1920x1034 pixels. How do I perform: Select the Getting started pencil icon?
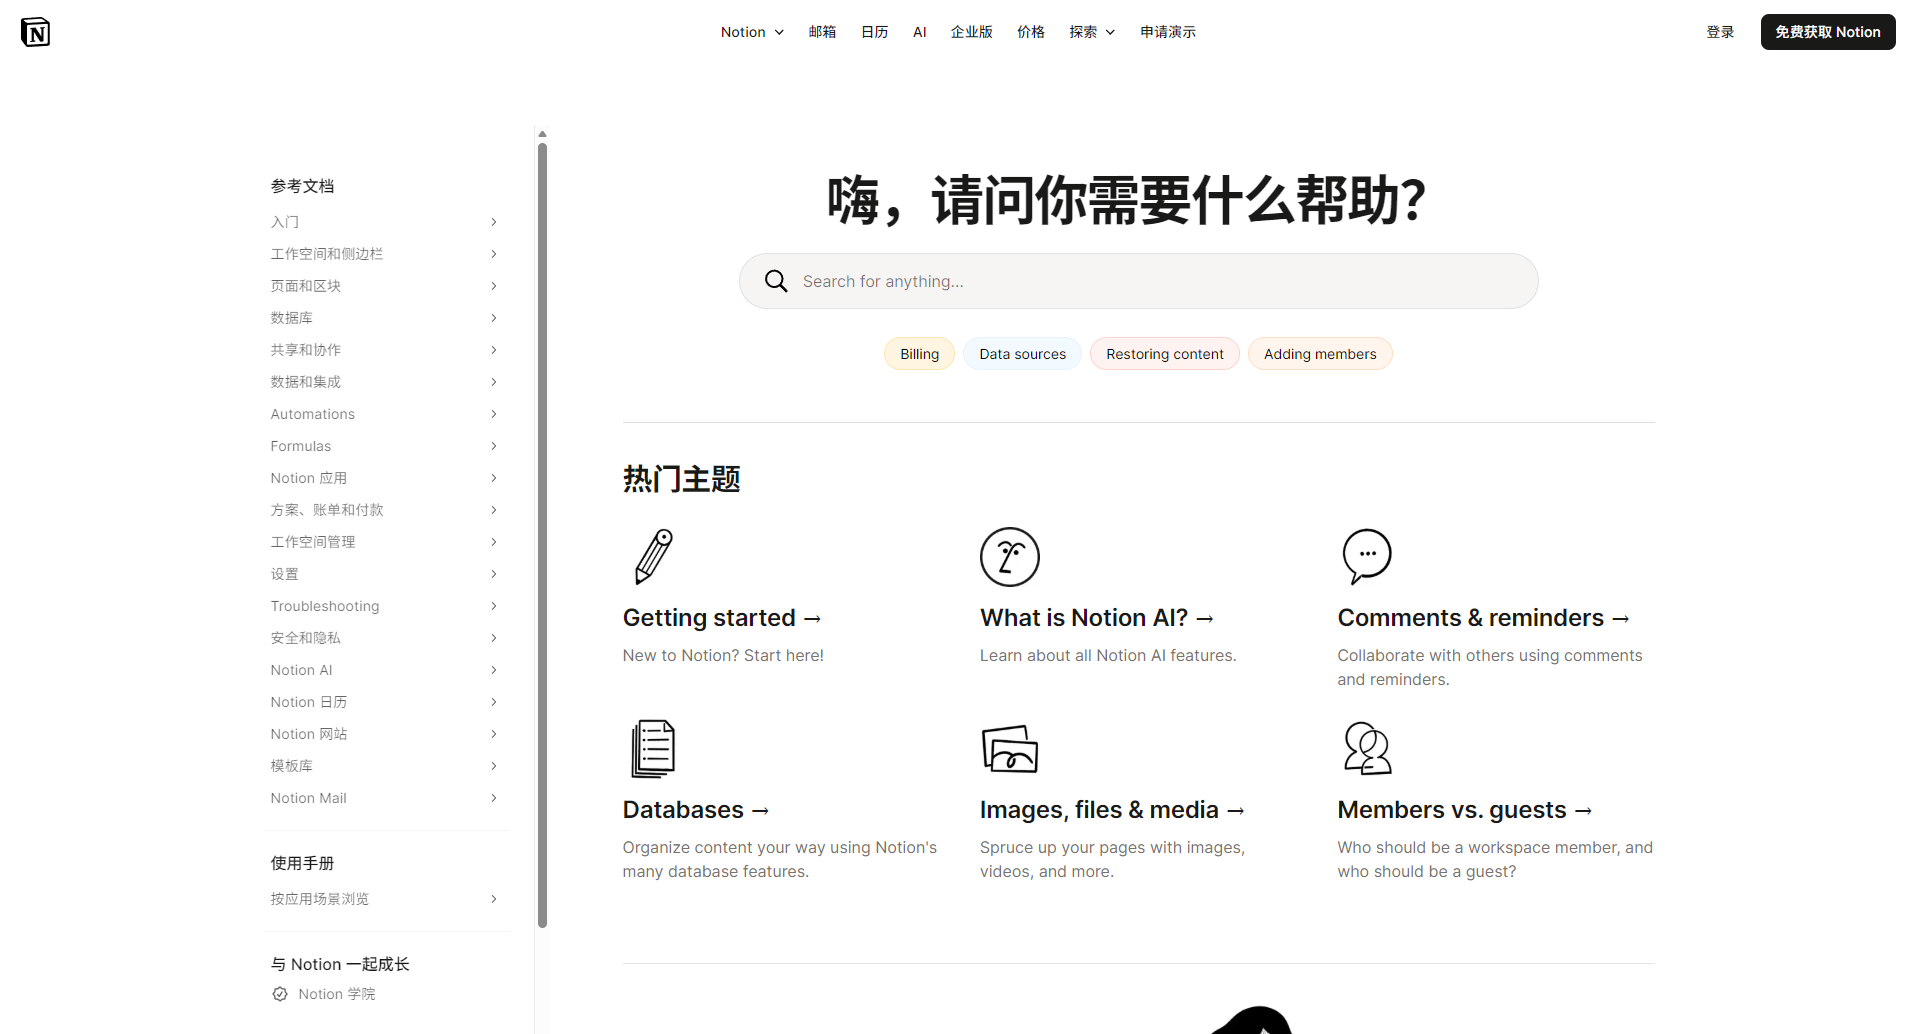(651, 556)
